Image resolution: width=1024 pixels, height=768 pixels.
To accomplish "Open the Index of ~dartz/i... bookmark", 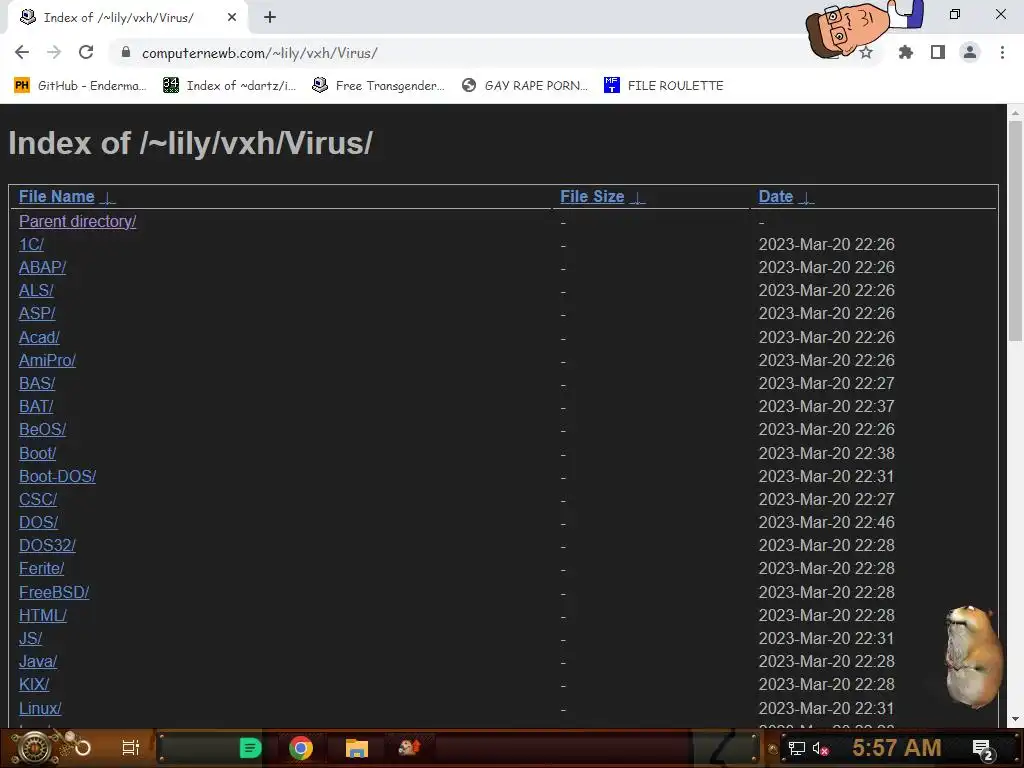I will pos(229,86).
